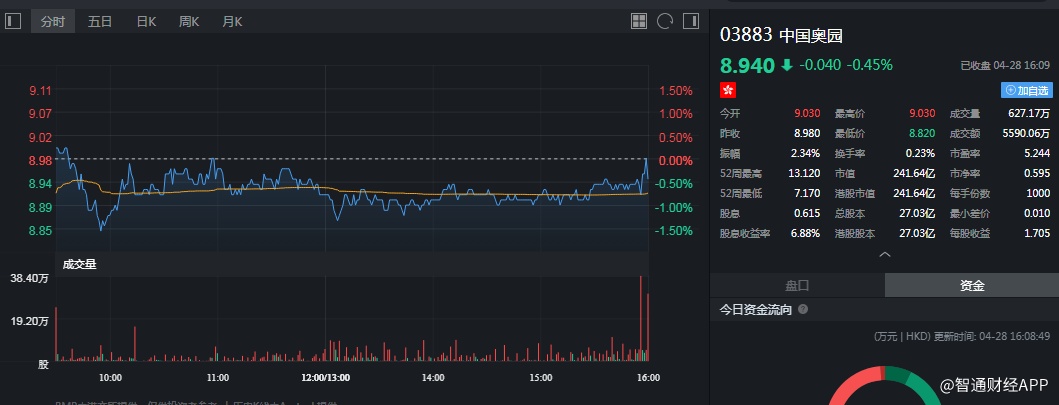Click the green down-arrow beside 8.940
The height and width of the screenshot is (405, 1059).
[x=786, y=65]
